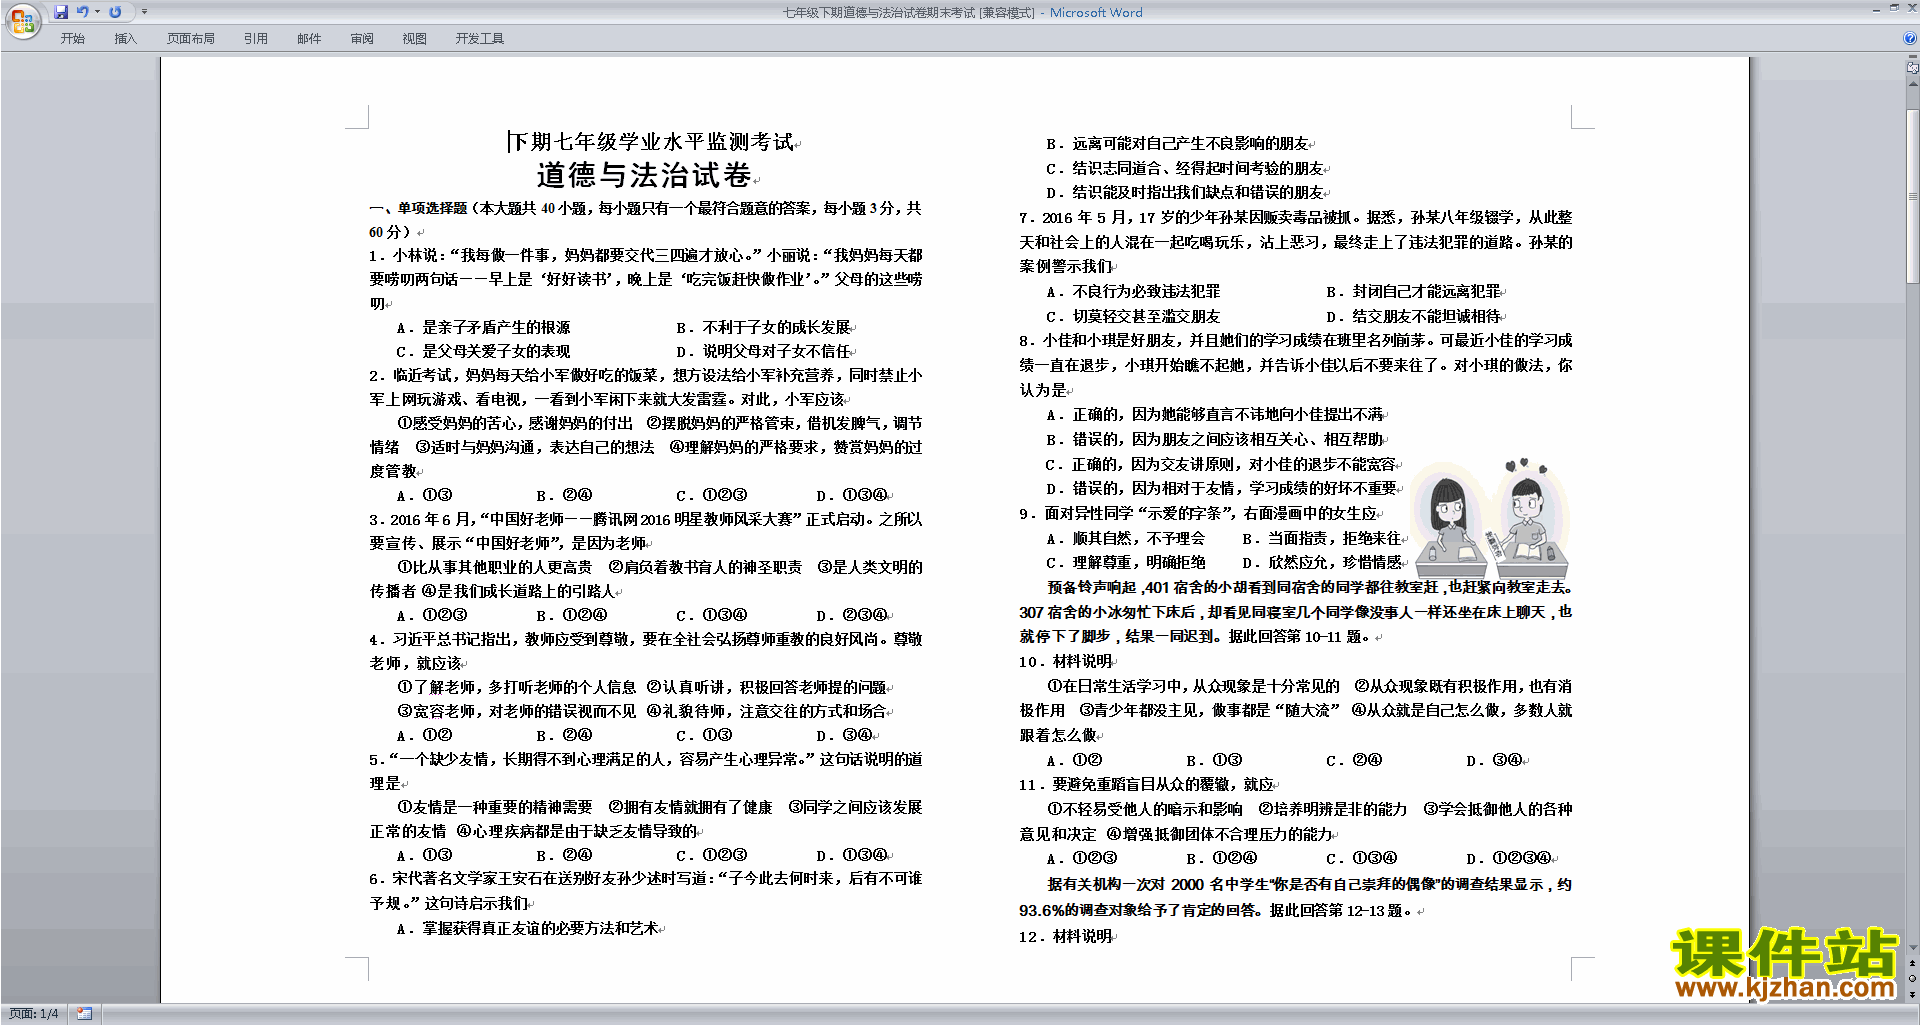The image size is (1920, 1025).
Task: Switch to the 视图 tab
Action: coord(414,39)
